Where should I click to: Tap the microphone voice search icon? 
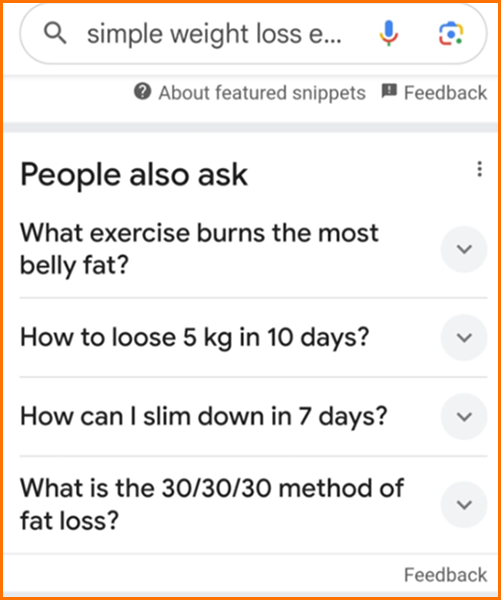(x=388, y=34)
